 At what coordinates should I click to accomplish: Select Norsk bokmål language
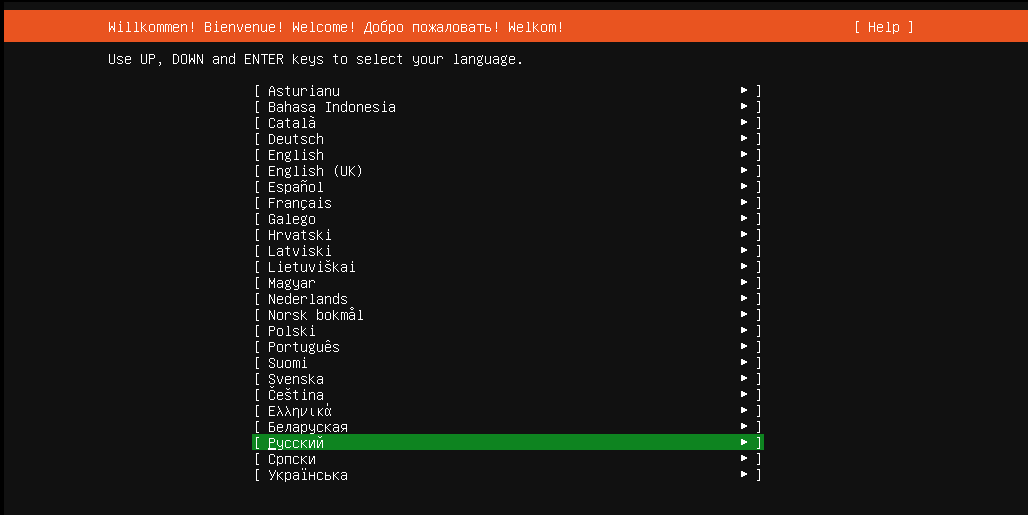point(316,315)
